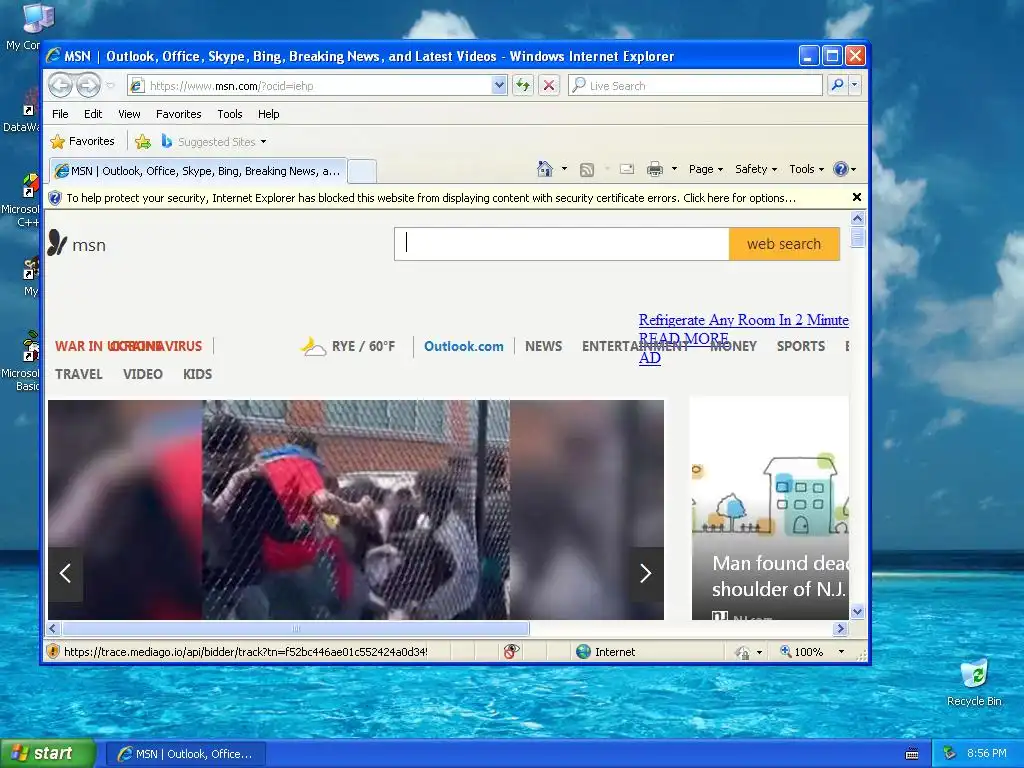Image resolution: width=1024 pixels, height=768 pixels.
Task: Click the Help question mark icon
Action: point(840,169)
